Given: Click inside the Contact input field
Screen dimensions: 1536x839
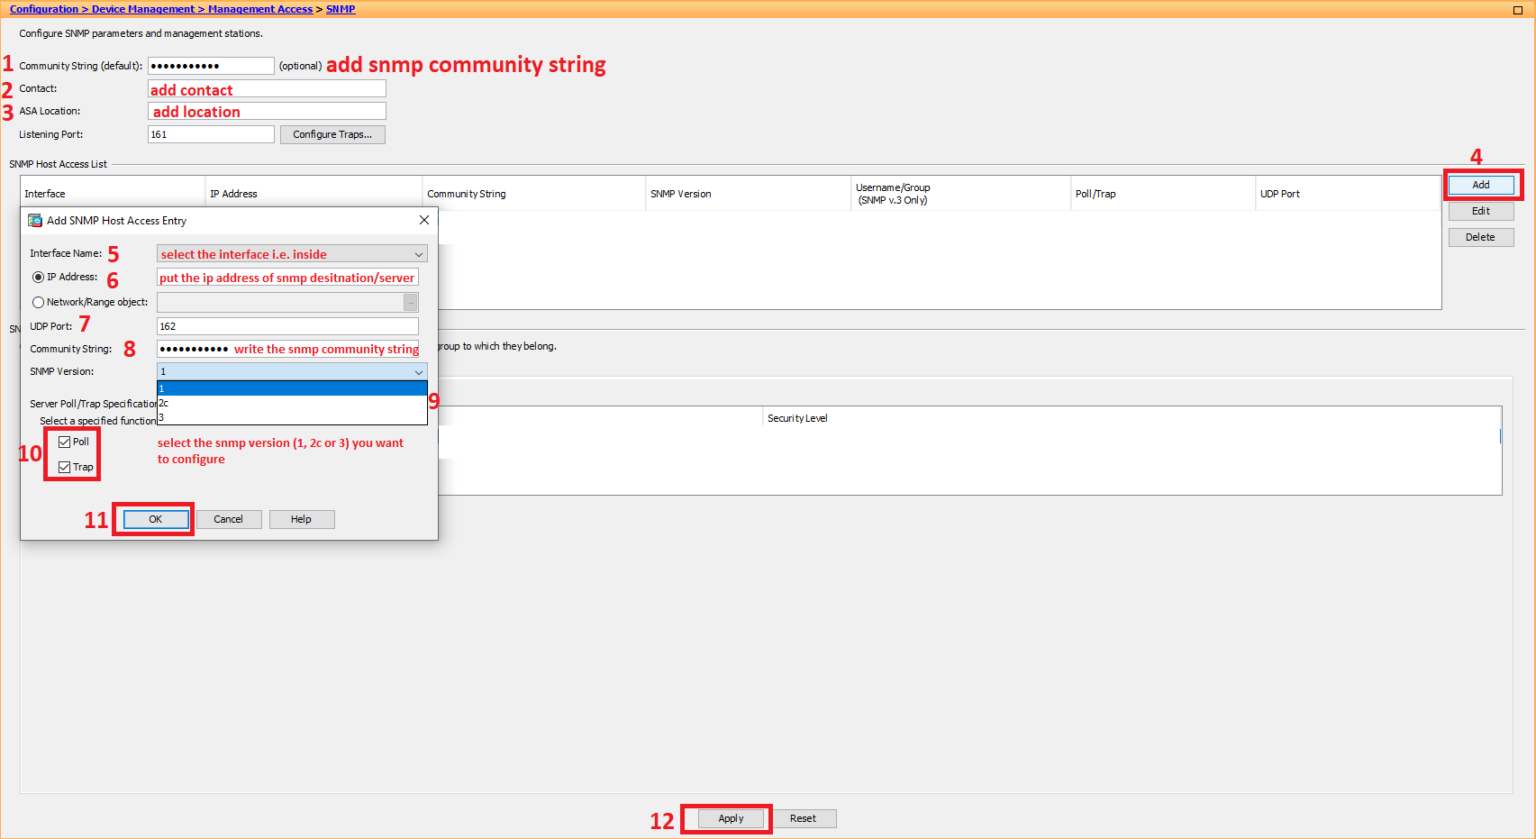Looking at the screenshot, I should coord(266,88).
